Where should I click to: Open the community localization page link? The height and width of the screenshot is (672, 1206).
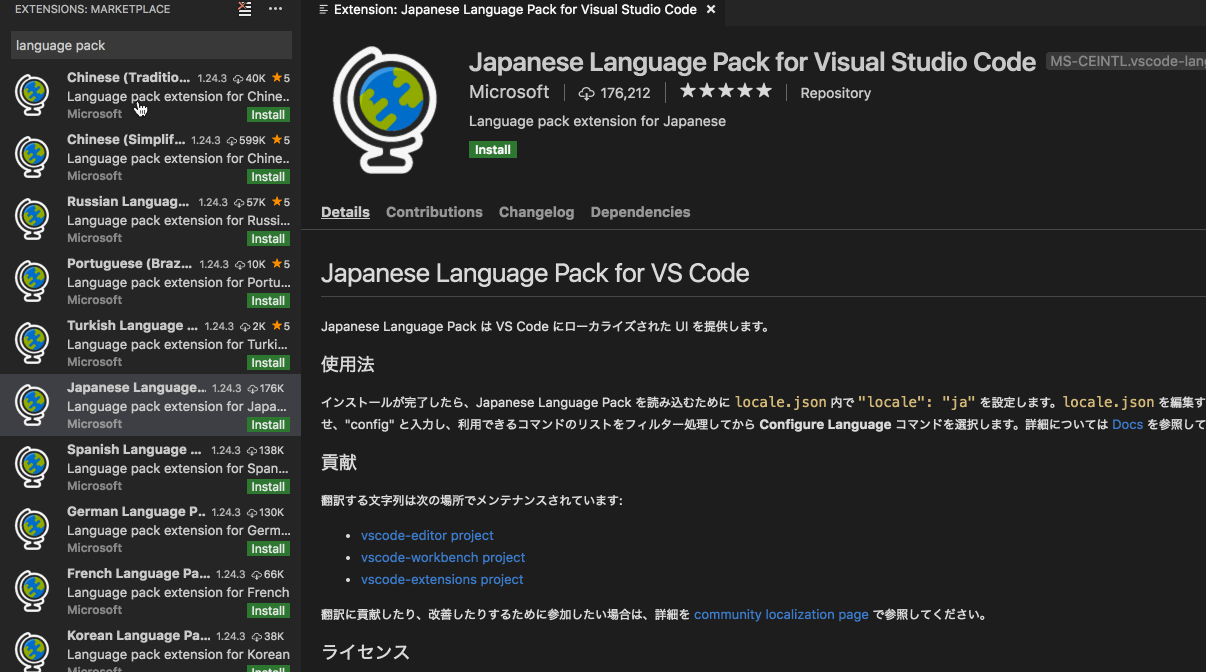point(781,614)
